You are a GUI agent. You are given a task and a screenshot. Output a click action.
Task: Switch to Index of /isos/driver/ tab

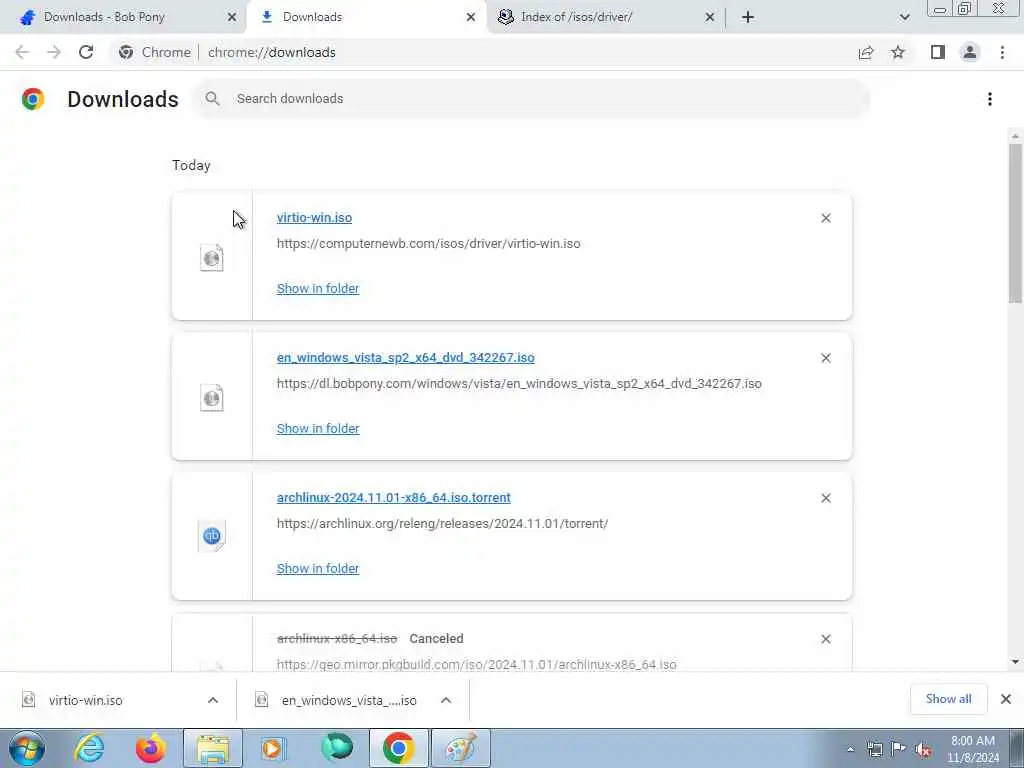(606, 17)
